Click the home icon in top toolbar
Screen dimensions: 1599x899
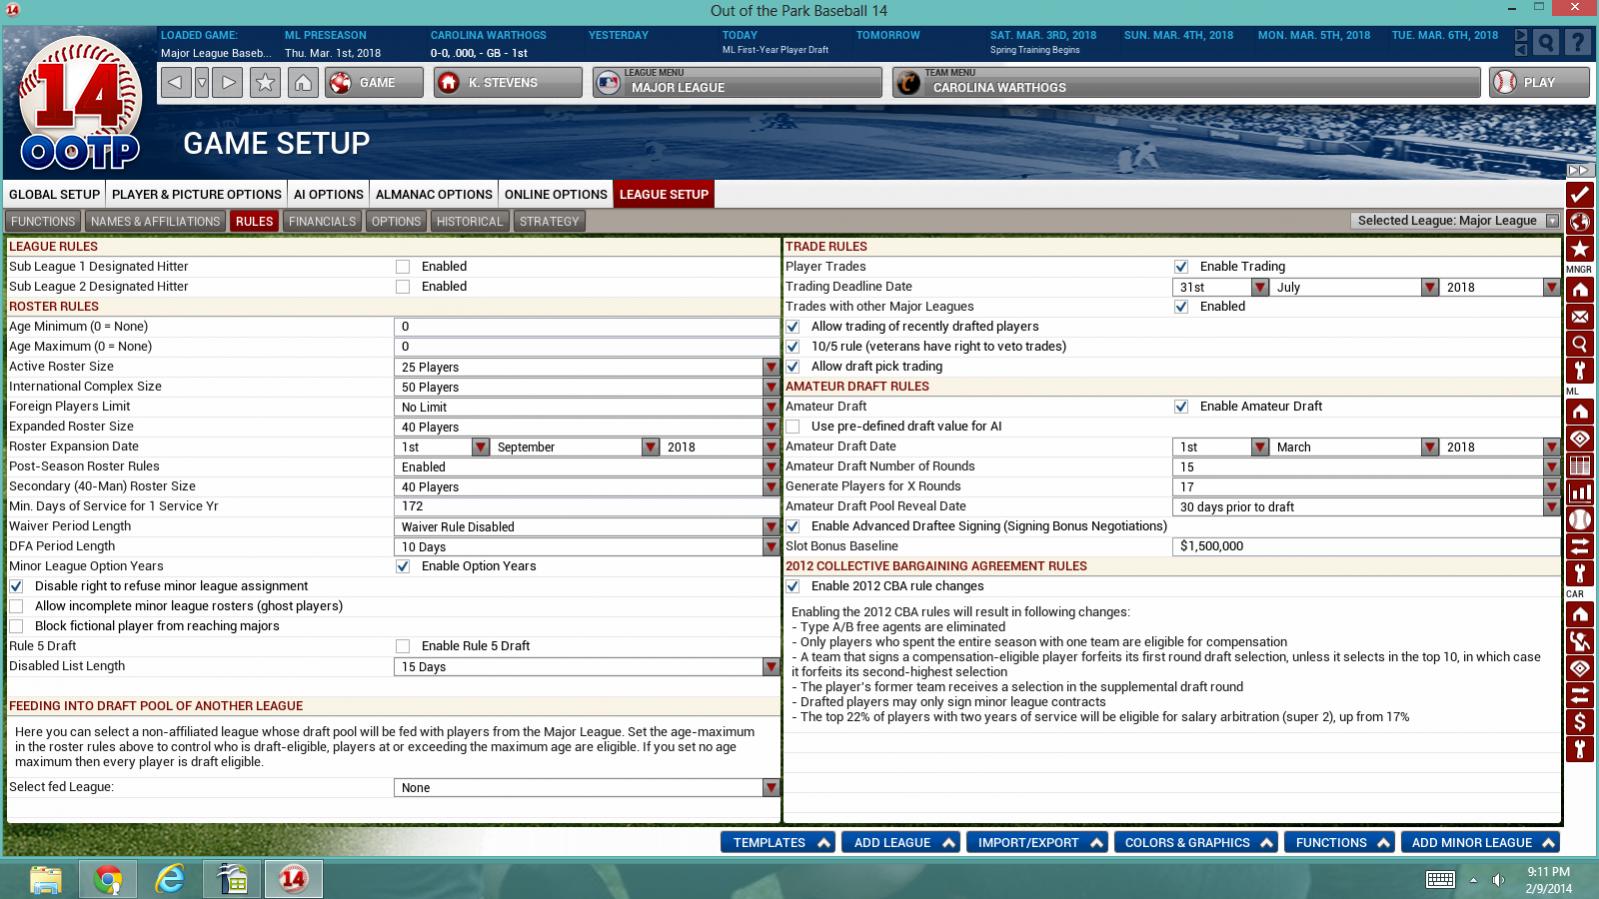(303, 83)
